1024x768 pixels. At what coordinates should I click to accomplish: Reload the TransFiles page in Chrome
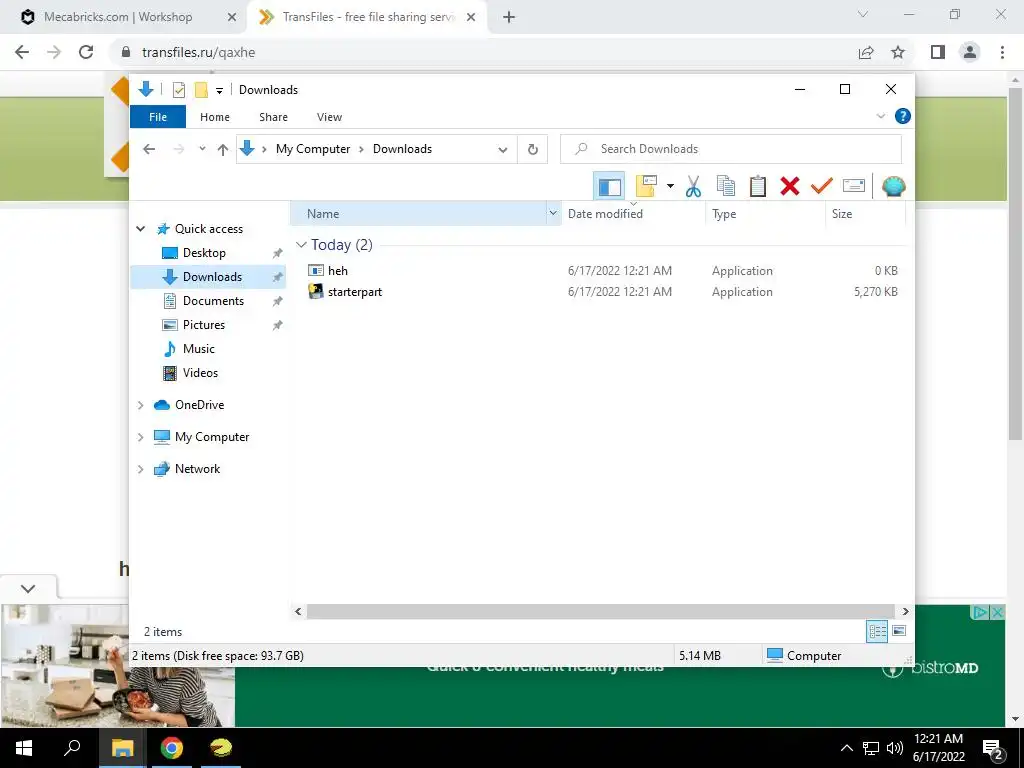pyautogui.click(x=86, y=52)
